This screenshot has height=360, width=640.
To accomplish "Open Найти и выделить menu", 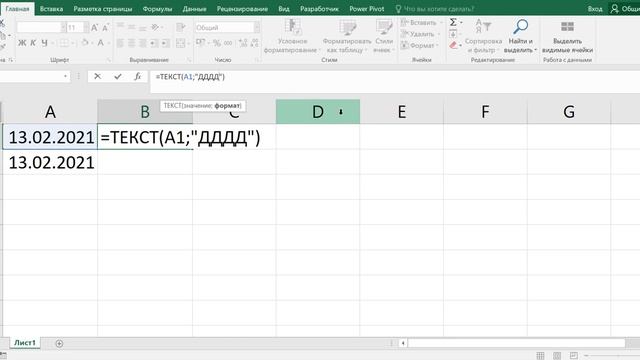I will click(x=520, y=36).
